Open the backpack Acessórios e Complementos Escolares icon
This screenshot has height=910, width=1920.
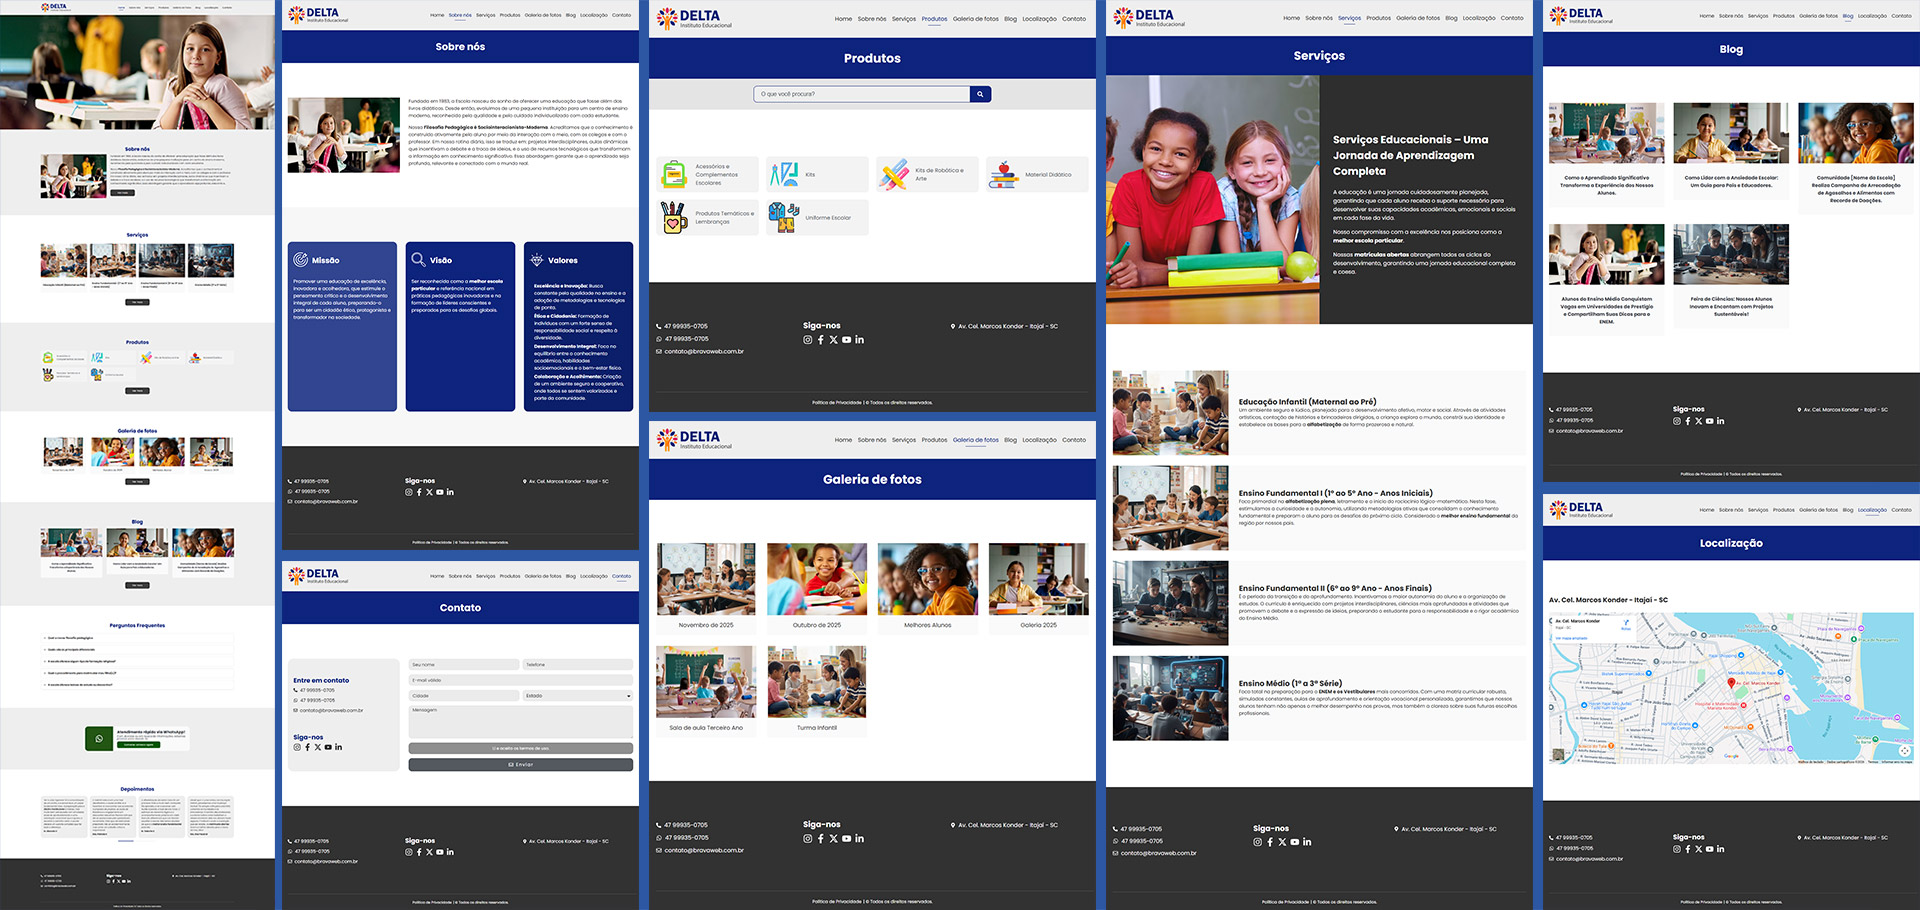(674, 175)
